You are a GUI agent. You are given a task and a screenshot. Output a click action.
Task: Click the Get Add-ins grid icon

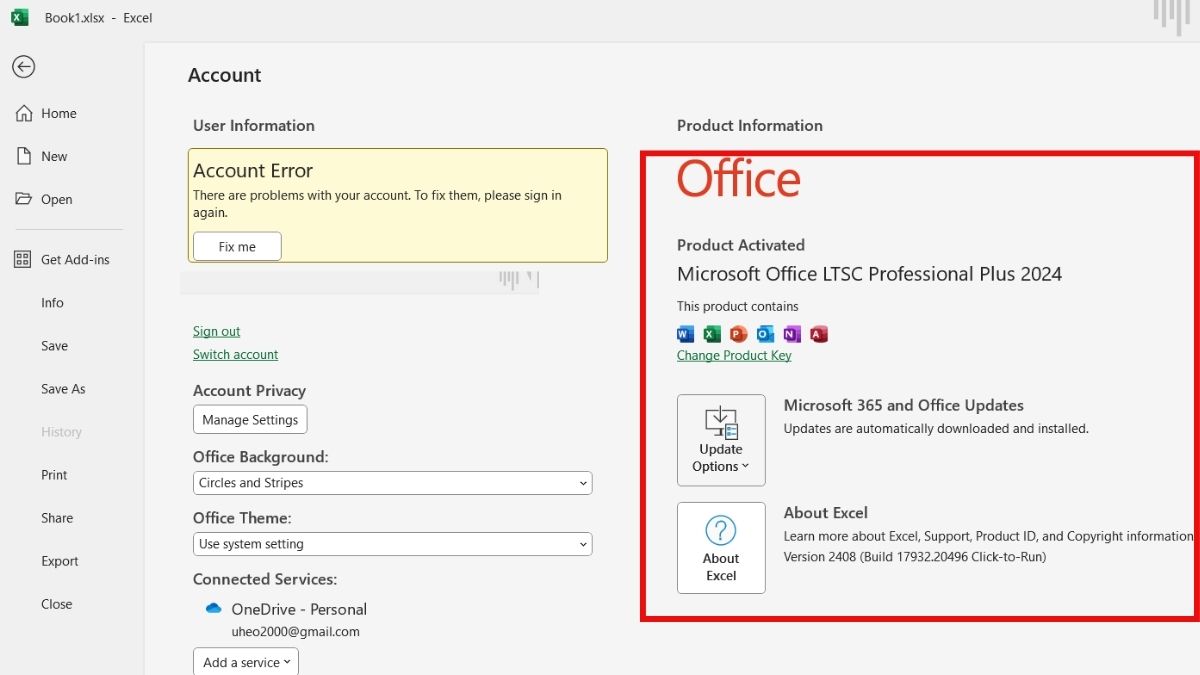[23, 259]
